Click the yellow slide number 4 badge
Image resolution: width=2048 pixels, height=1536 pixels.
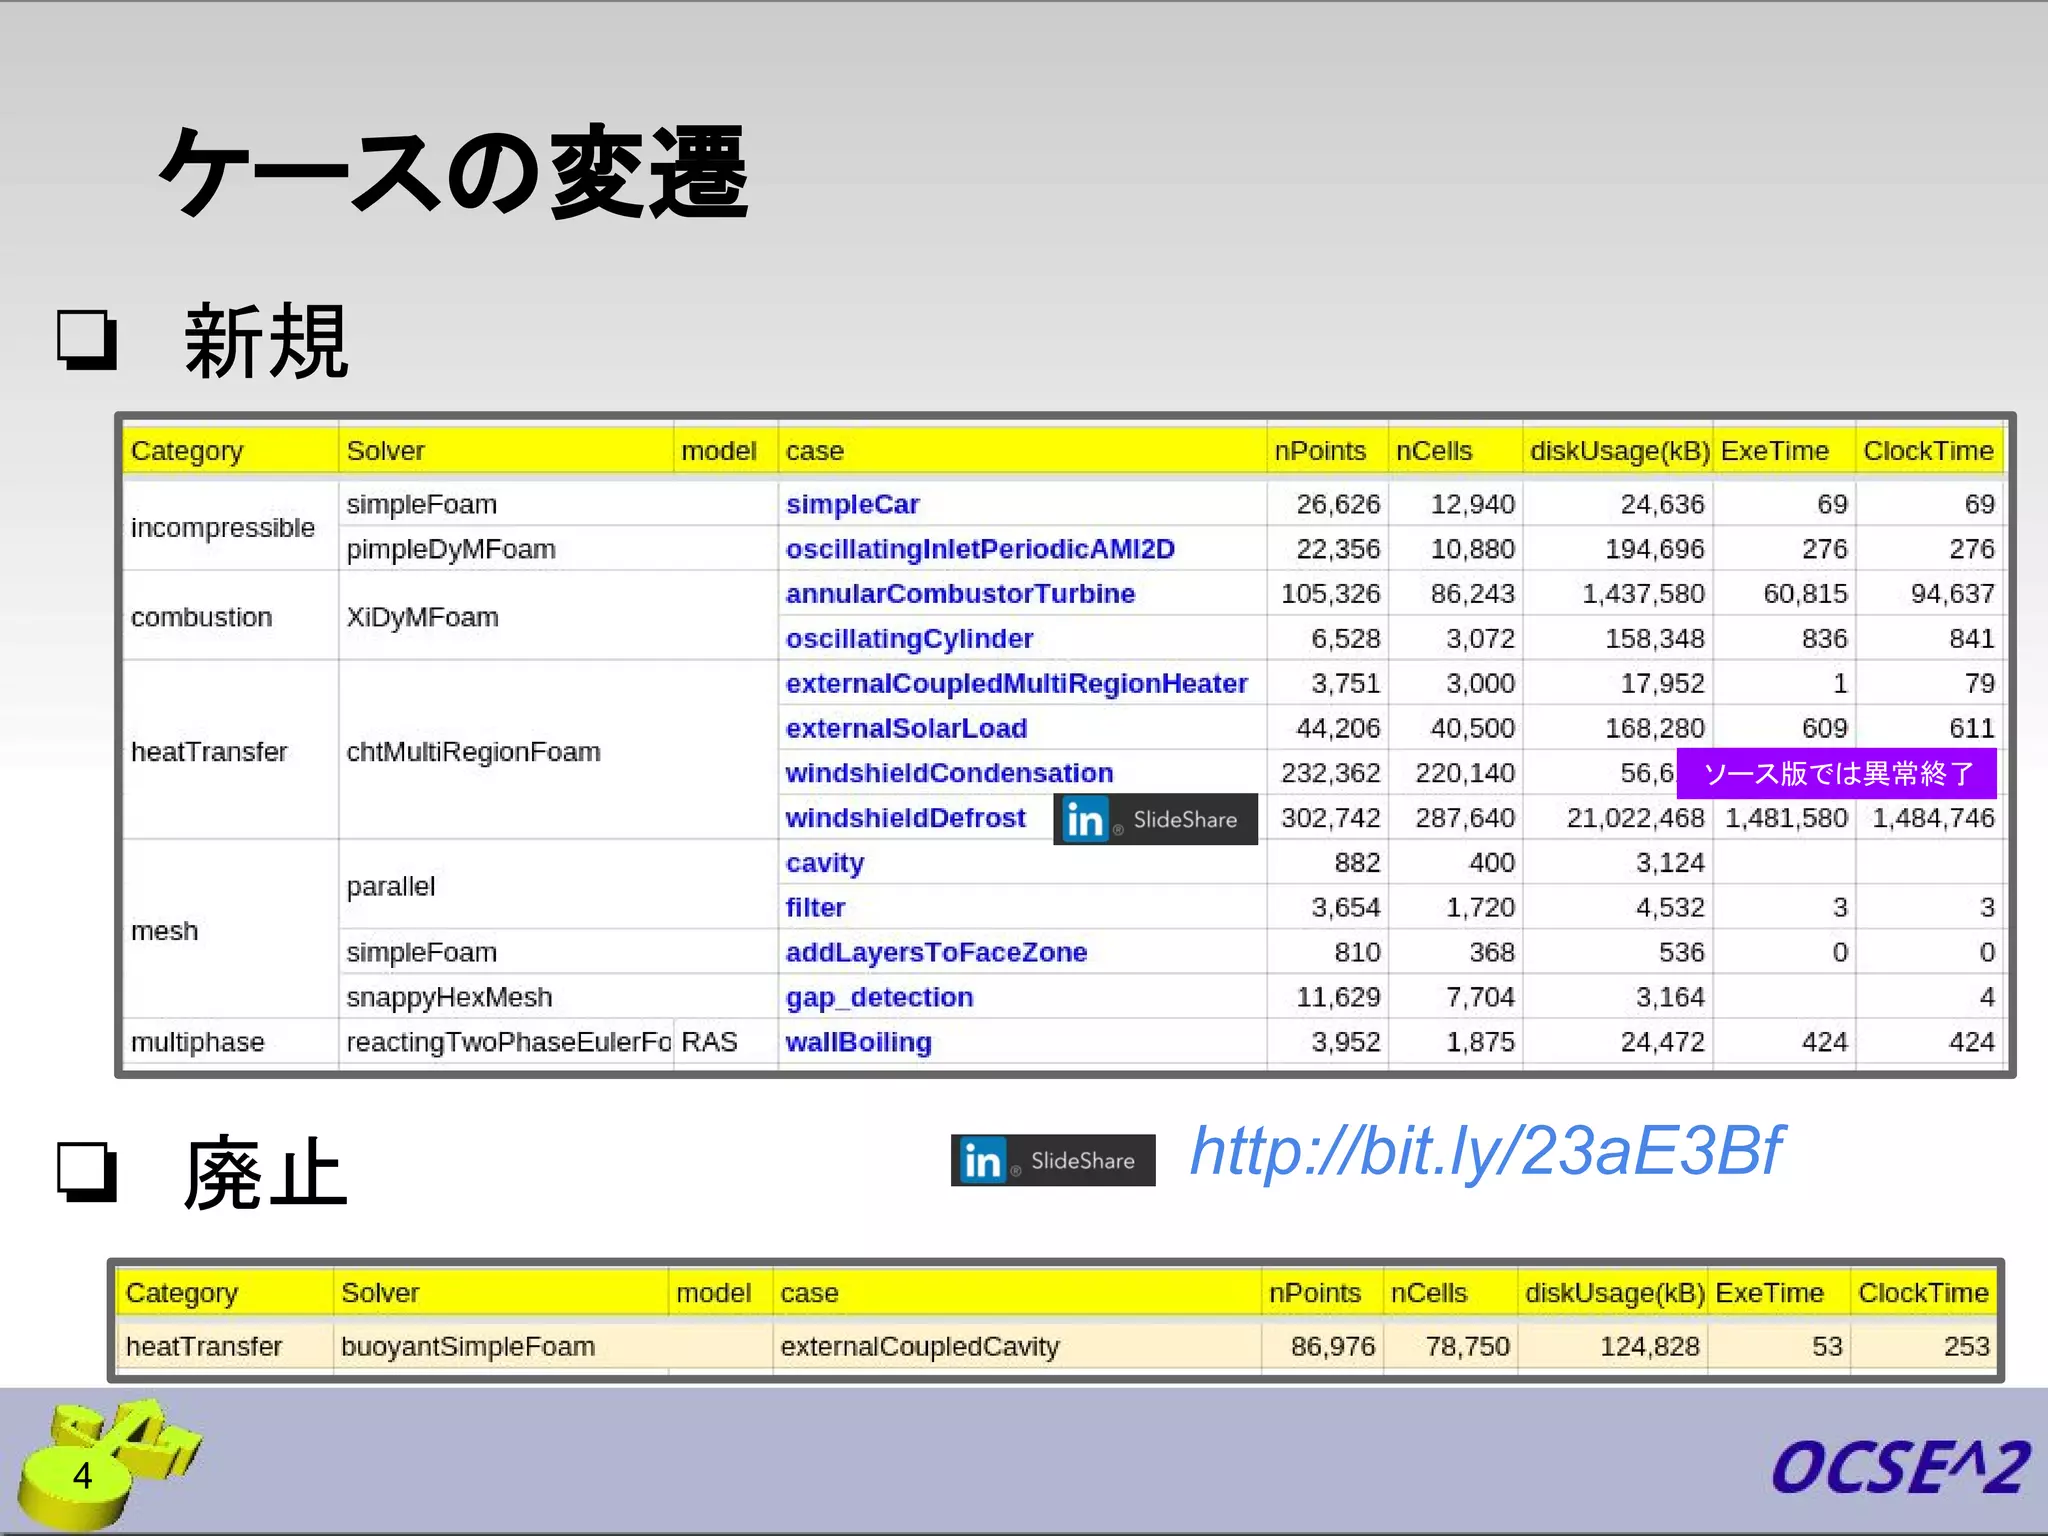coord(82,1476)
